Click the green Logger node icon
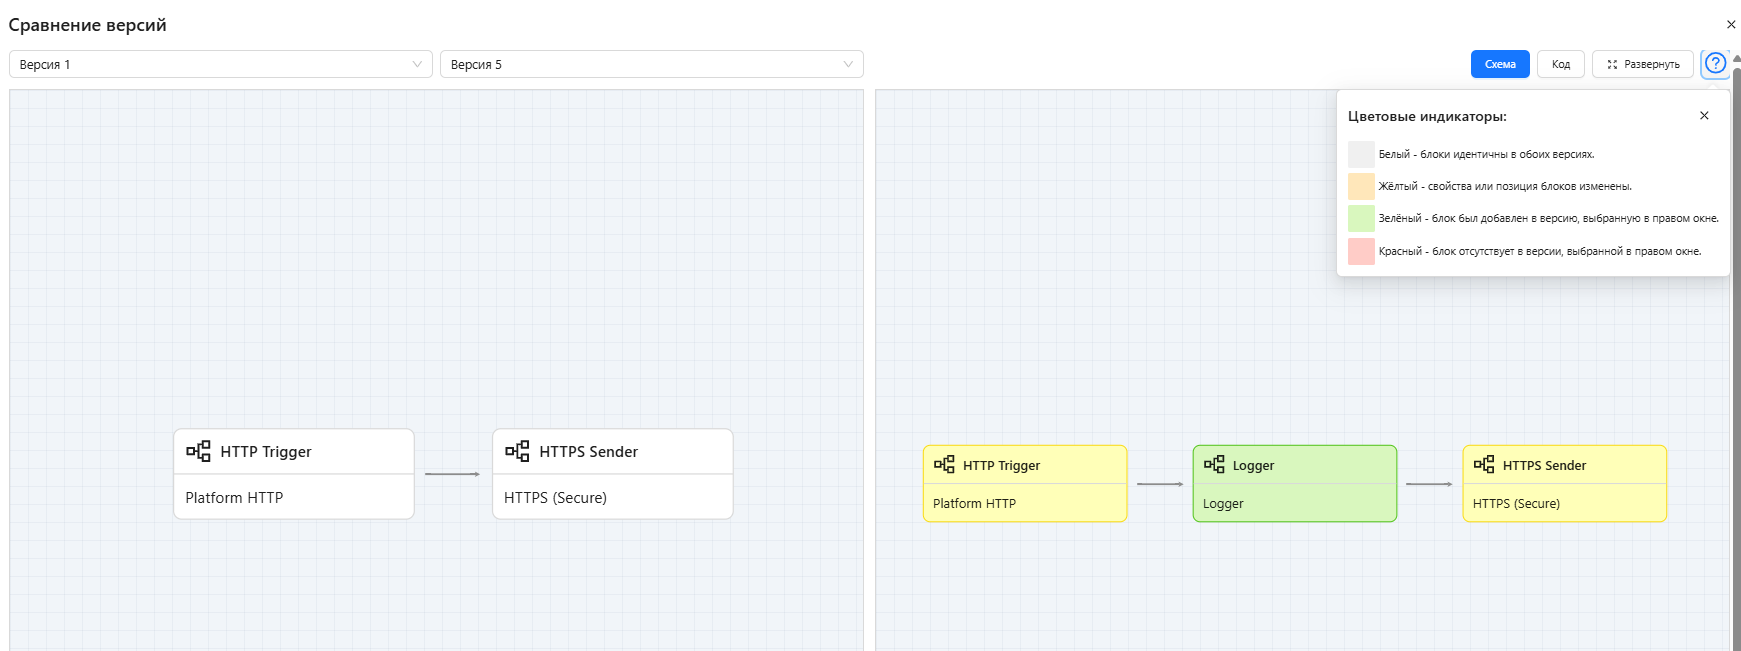1741x651 pixels. 1214,465
